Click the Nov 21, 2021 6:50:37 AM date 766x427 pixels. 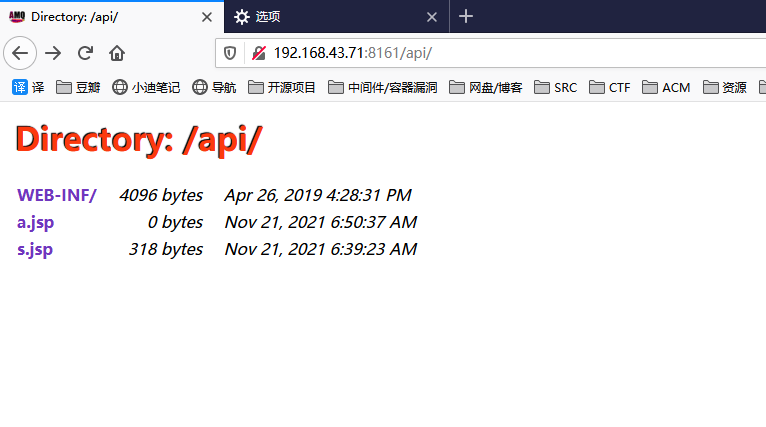(321, 223)
